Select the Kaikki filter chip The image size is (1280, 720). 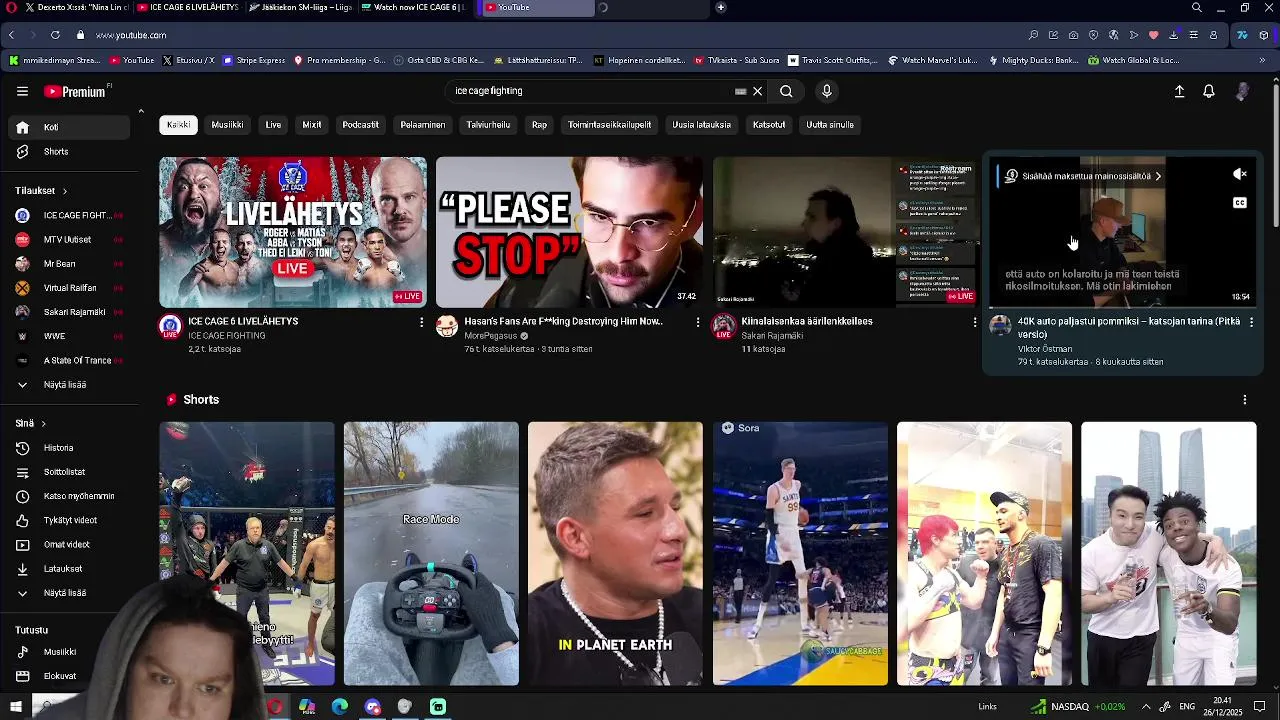[178, 125]
